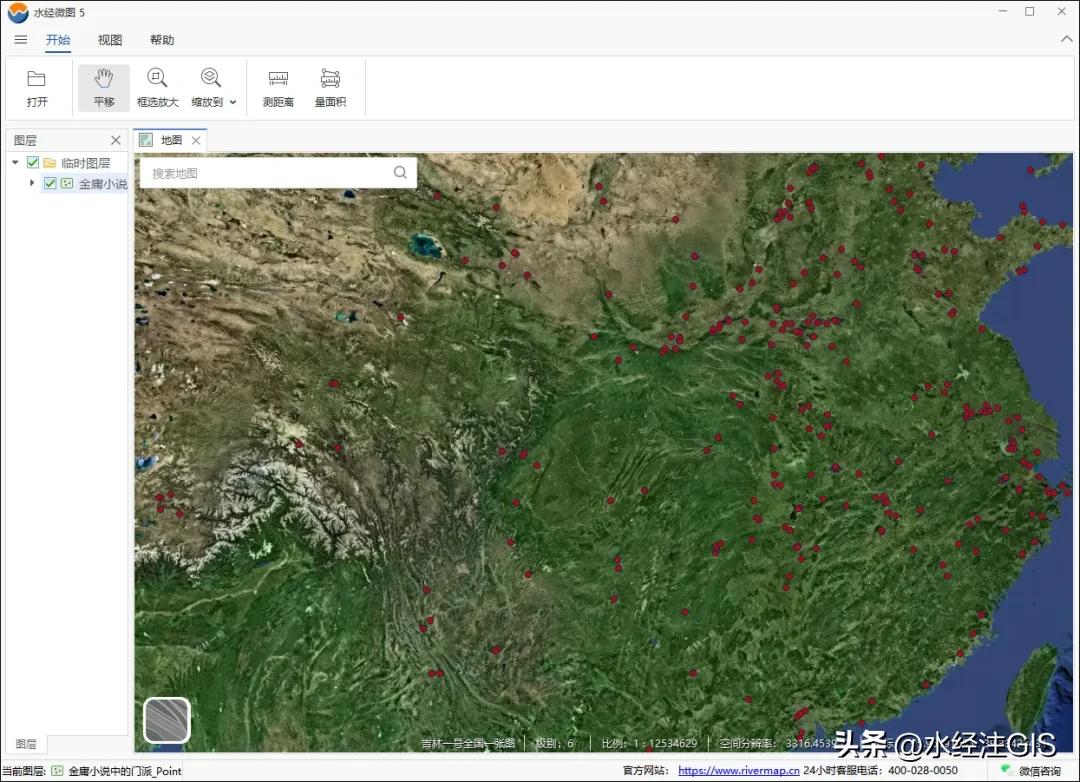Collapse the ribbon with the chevron
This screenshot has width=1080, height=782.
coord(1065,40)
